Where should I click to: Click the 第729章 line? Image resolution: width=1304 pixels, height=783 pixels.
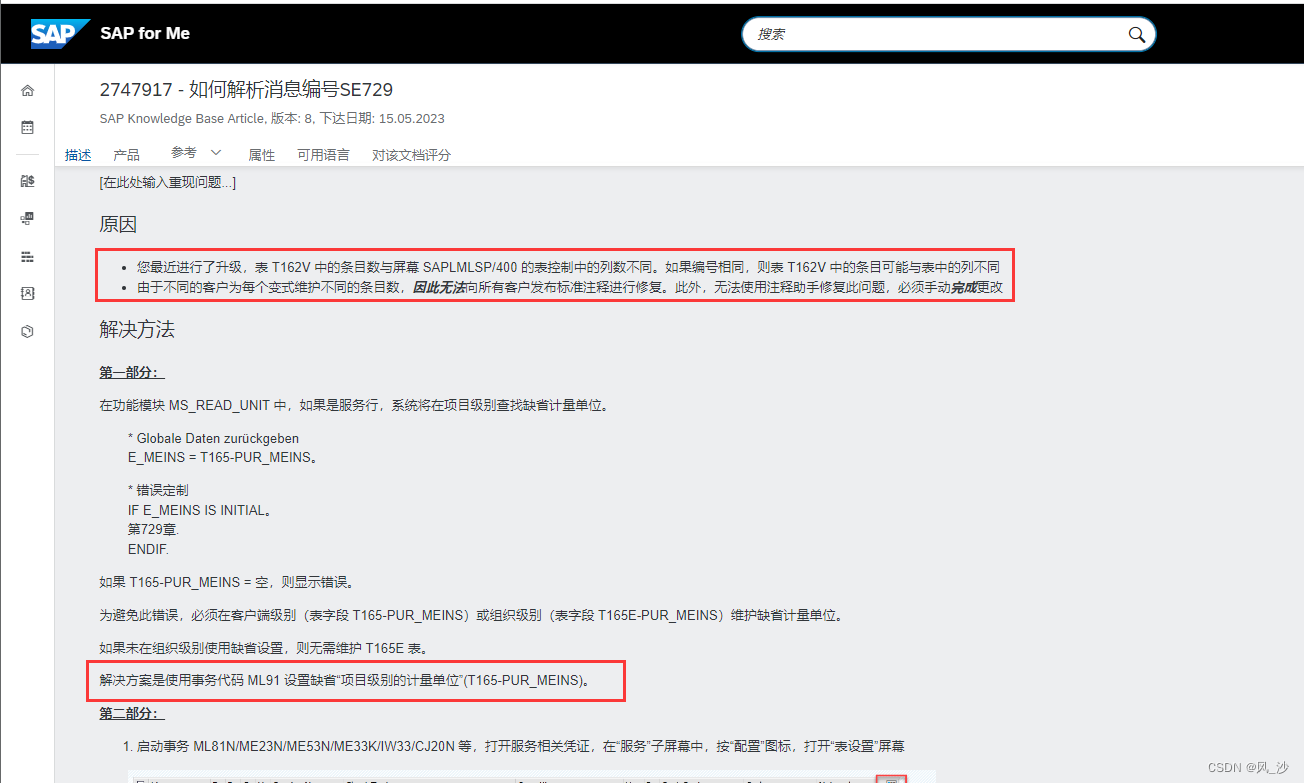coord(153,530)
